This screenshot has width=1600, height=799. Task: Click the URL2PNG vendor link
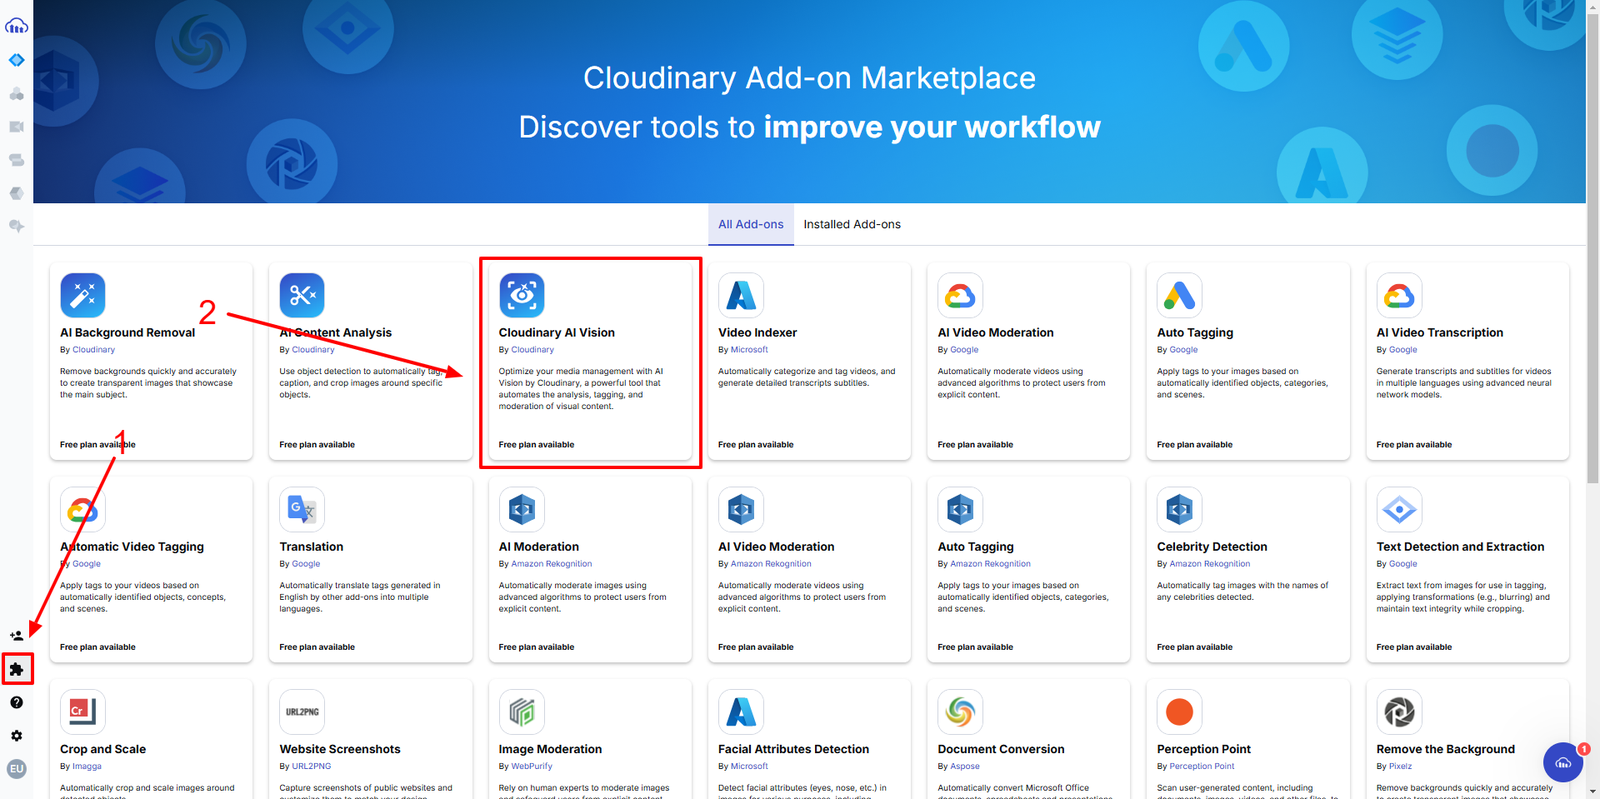tap(311, 766)
